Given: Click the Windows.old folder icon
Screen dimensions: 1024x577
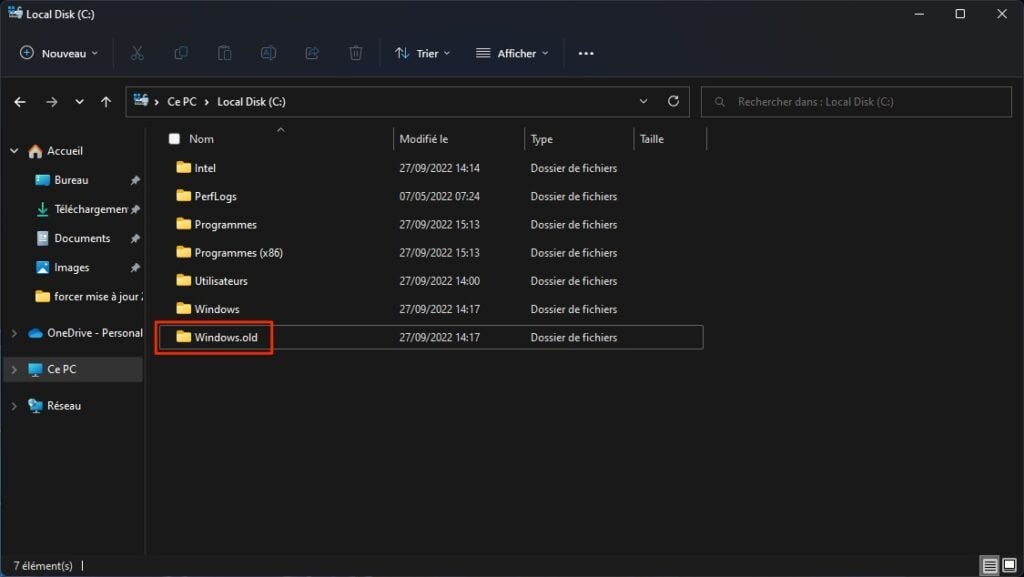Looking at the screenshot, I should pos(184,336).
